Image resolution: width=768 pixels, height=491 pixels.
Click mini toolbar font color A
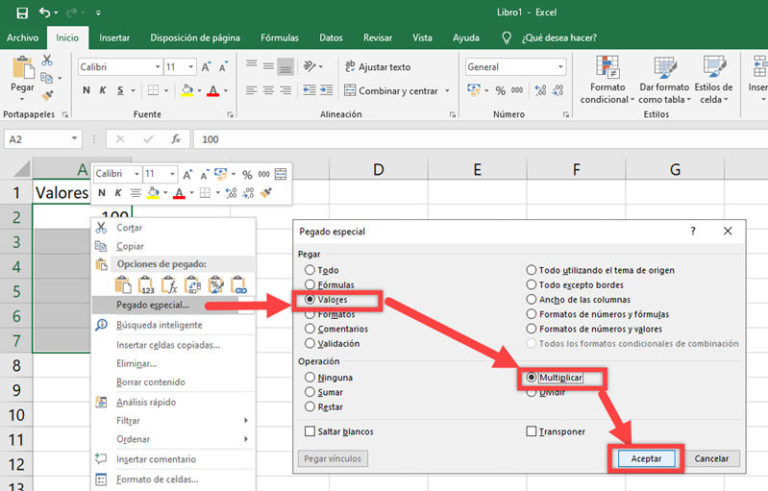point(179,193)
